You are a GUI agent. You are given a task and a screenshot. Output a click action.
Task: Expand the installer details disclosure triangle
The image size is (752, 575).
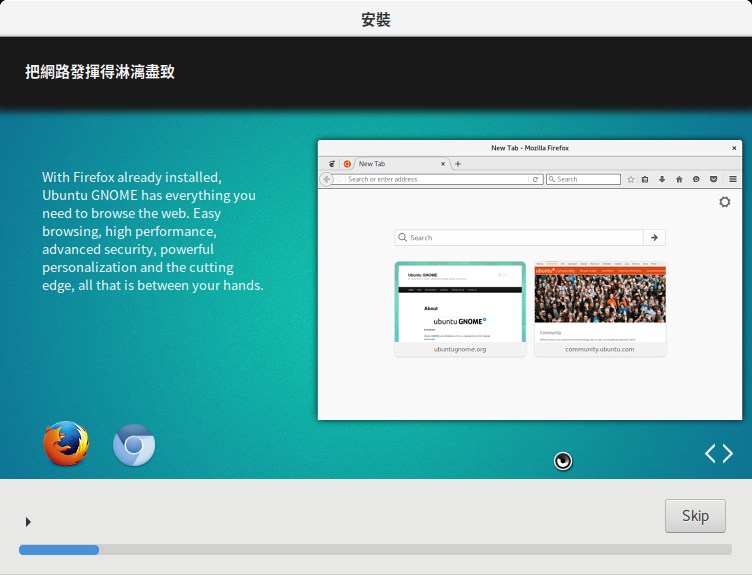pyautogui.click(x=28, y=521)
